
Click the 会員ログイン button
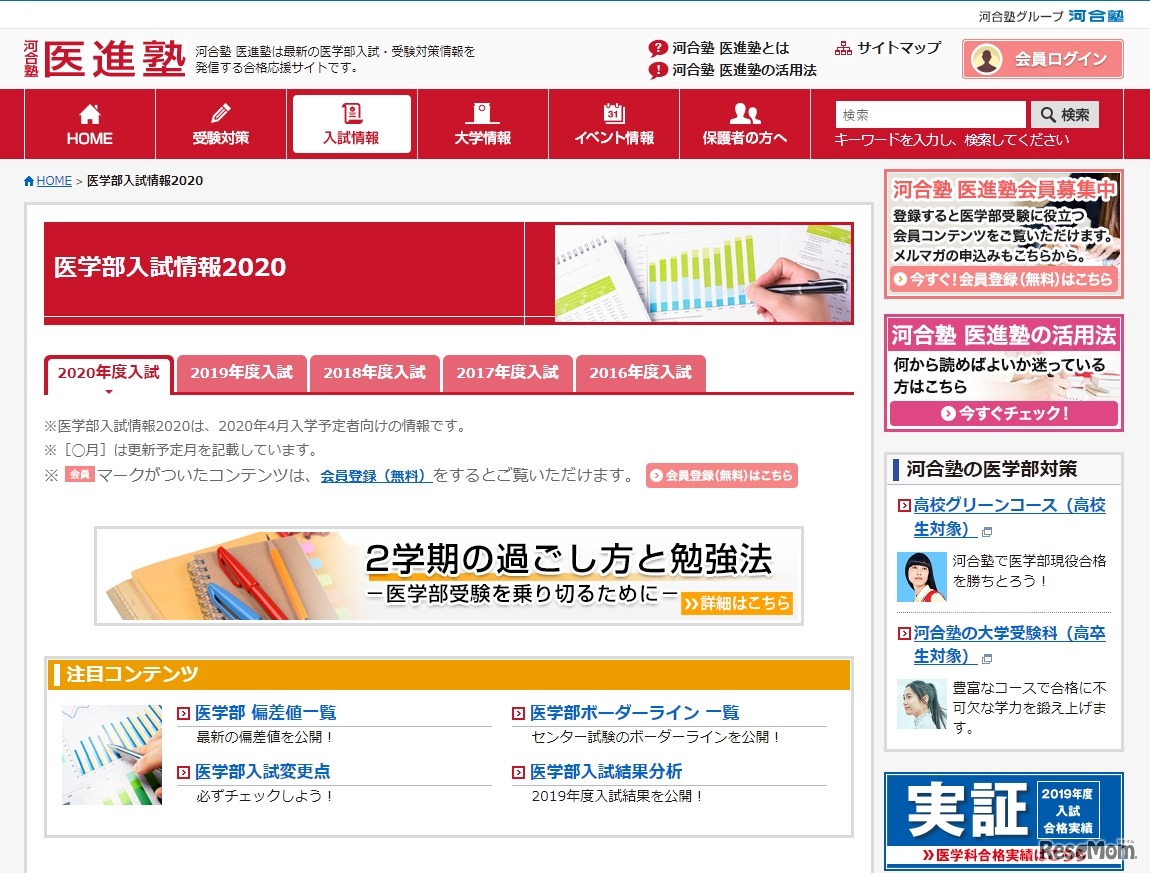click(1042, 59)
